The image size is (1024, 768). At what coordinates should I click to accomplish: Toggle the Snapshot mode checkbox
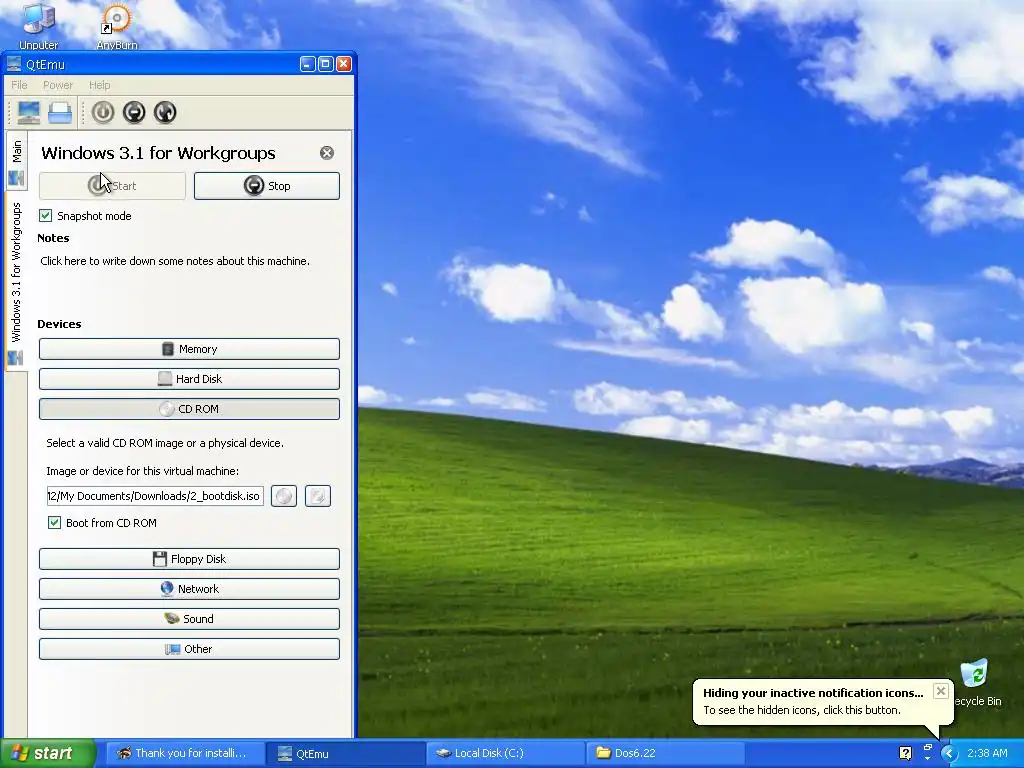point(46,216)
